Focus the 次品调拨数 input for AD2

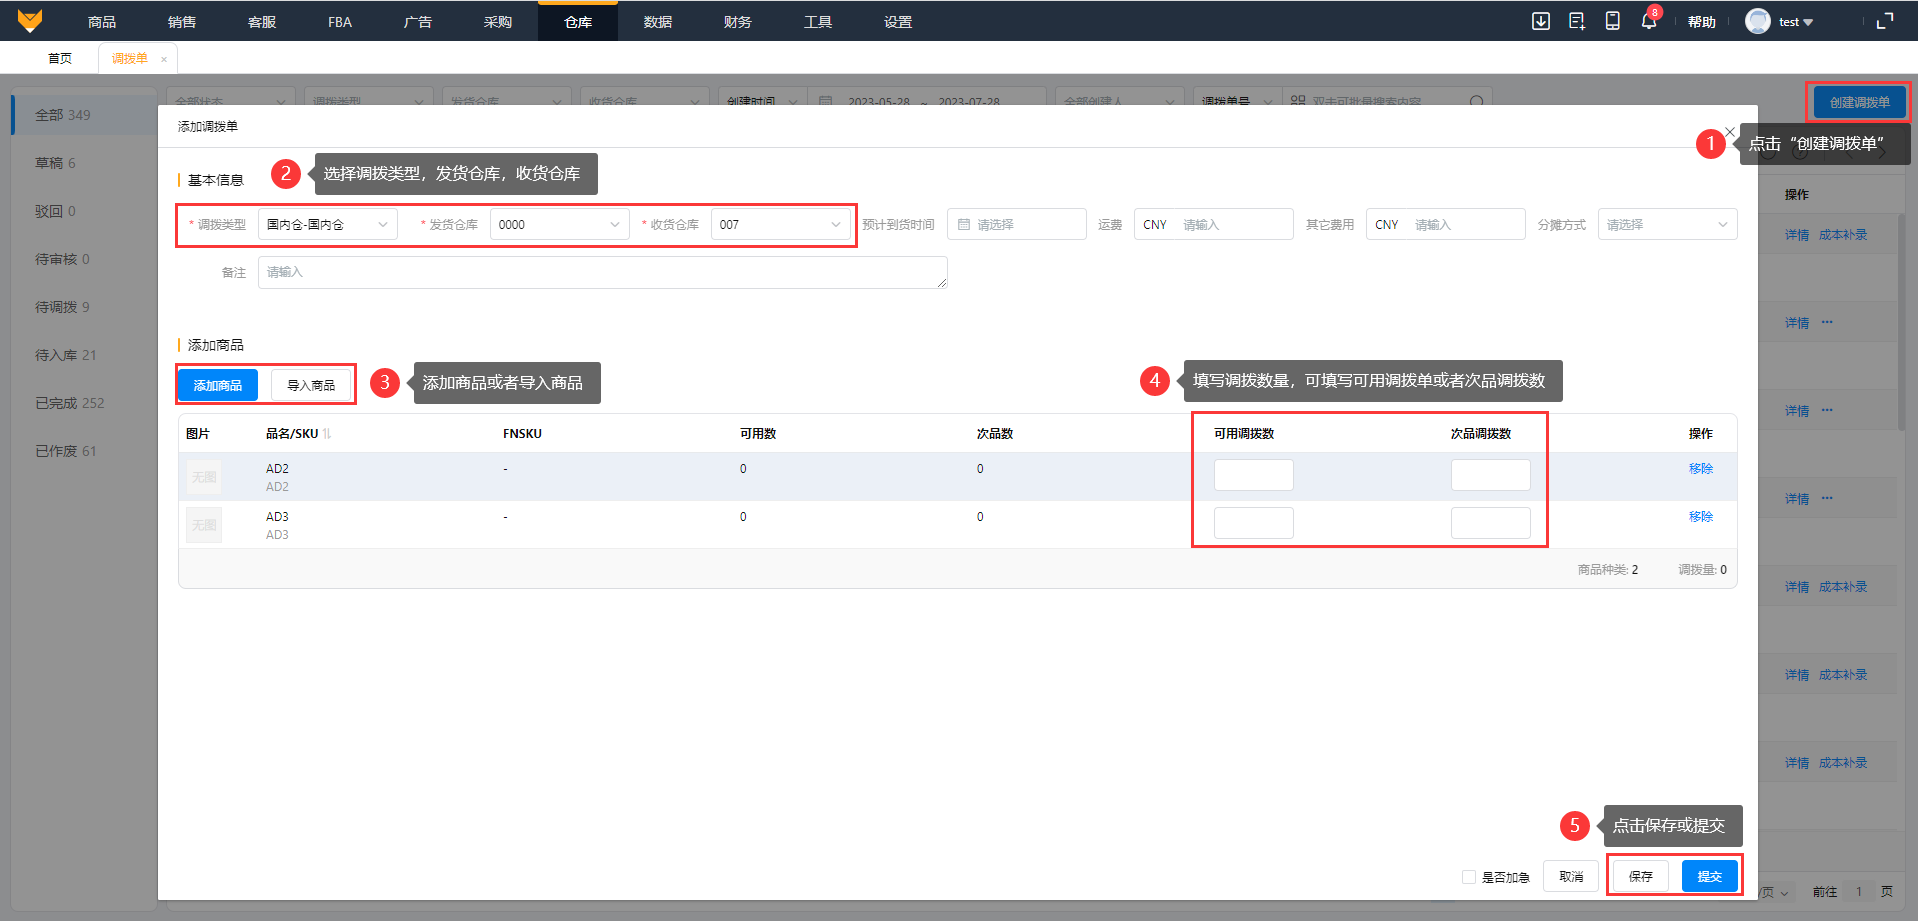click(x=1491, y=475)
